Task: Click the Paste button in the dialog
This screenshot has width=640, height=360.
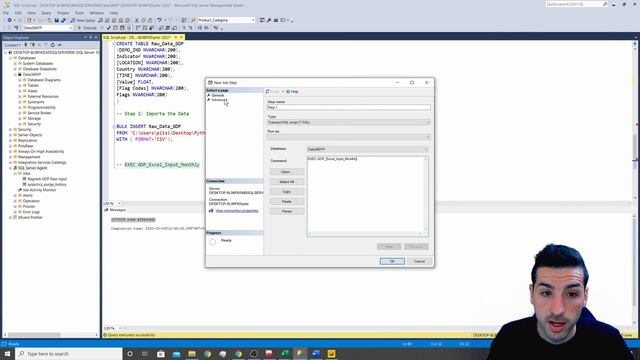Action: point(287,201)
